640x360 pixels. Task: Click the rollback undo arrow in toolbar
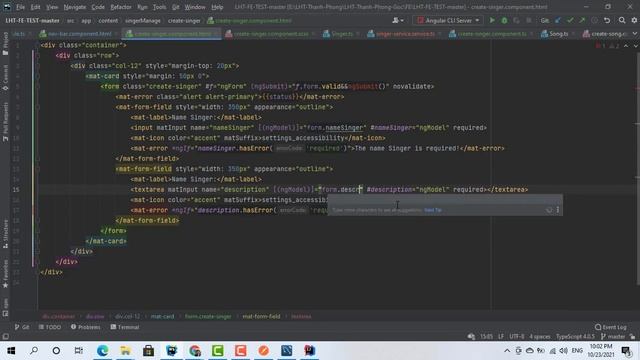pyautogui.click(x=607, y=20)
